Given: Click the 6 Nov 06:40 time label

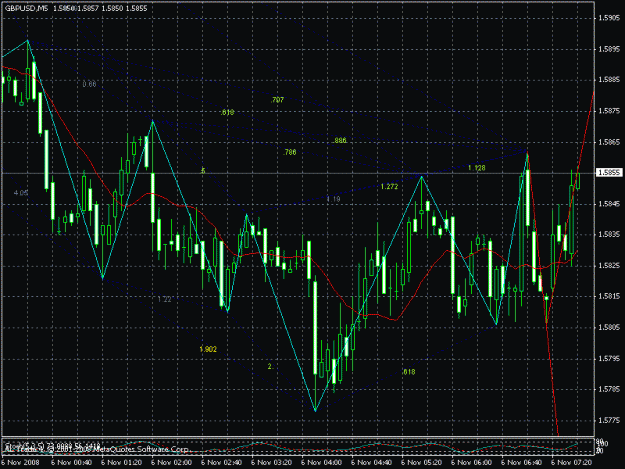Looking at the screenshot, I should tap(522, 463).
